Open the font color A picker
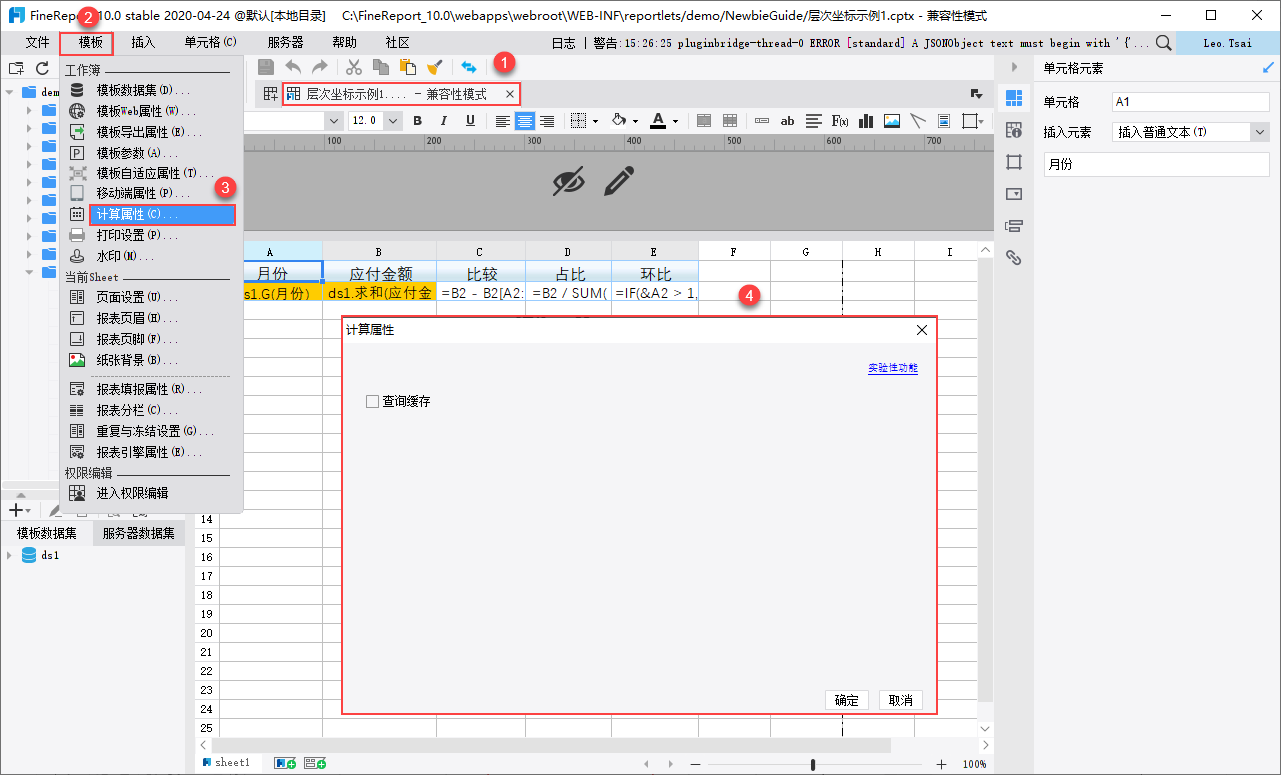The height and width of the screenshot is (775, 1281). point(662,121)
